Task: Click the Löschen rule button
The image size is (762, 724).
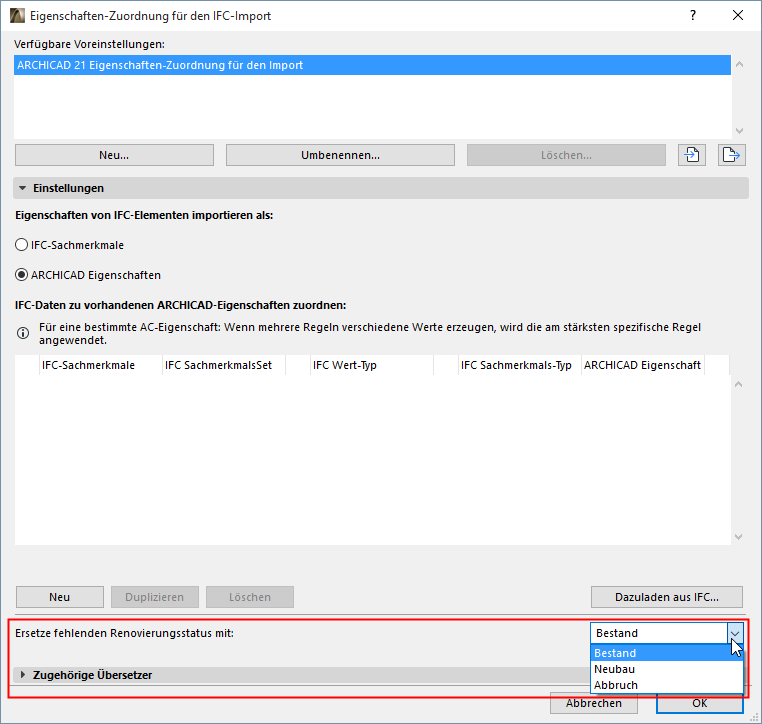Action: click(x=250, y=597)
